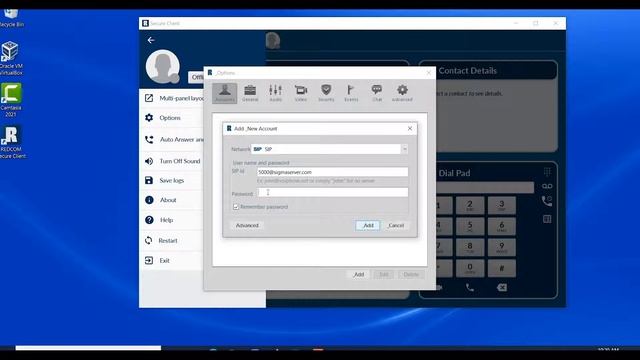Open the About menu entry
640x360 pixels.
(168, 200)
